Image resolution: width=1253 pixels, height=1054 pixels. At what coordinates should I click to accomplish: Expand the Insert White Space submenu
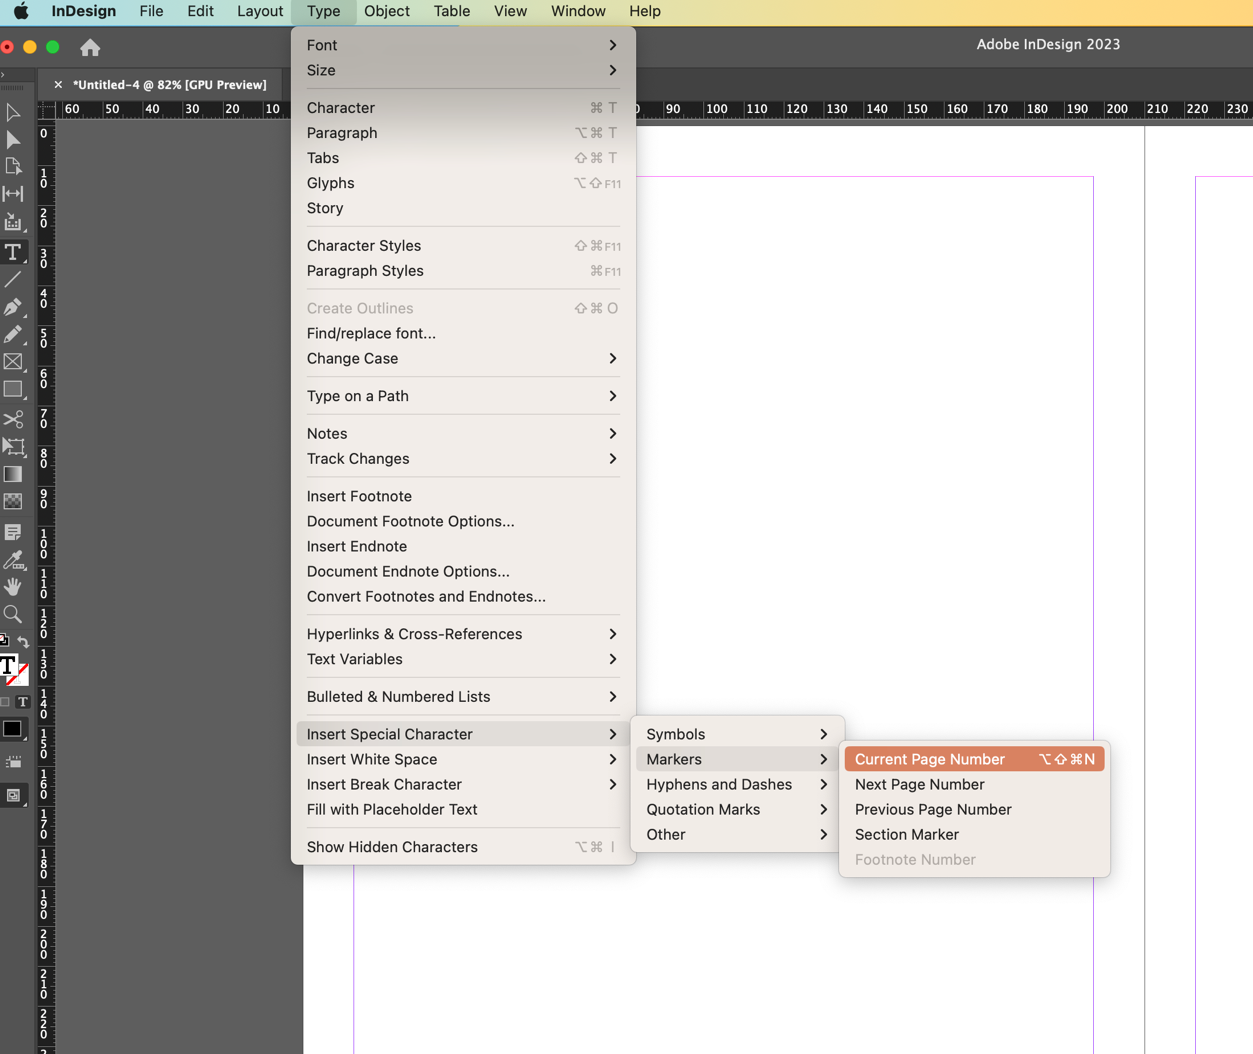point(463,759)
